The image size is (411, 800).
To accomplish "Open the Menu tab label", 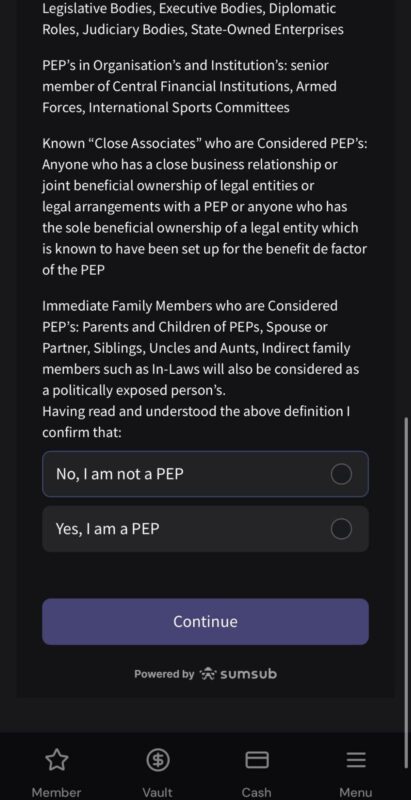I will [x=356, y=792].
